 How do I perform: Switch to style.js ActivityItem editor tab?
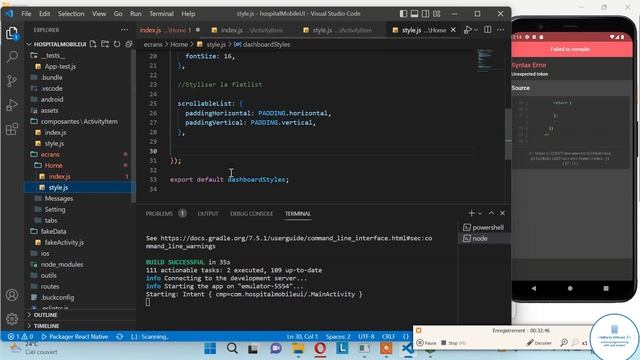point(342,30)
